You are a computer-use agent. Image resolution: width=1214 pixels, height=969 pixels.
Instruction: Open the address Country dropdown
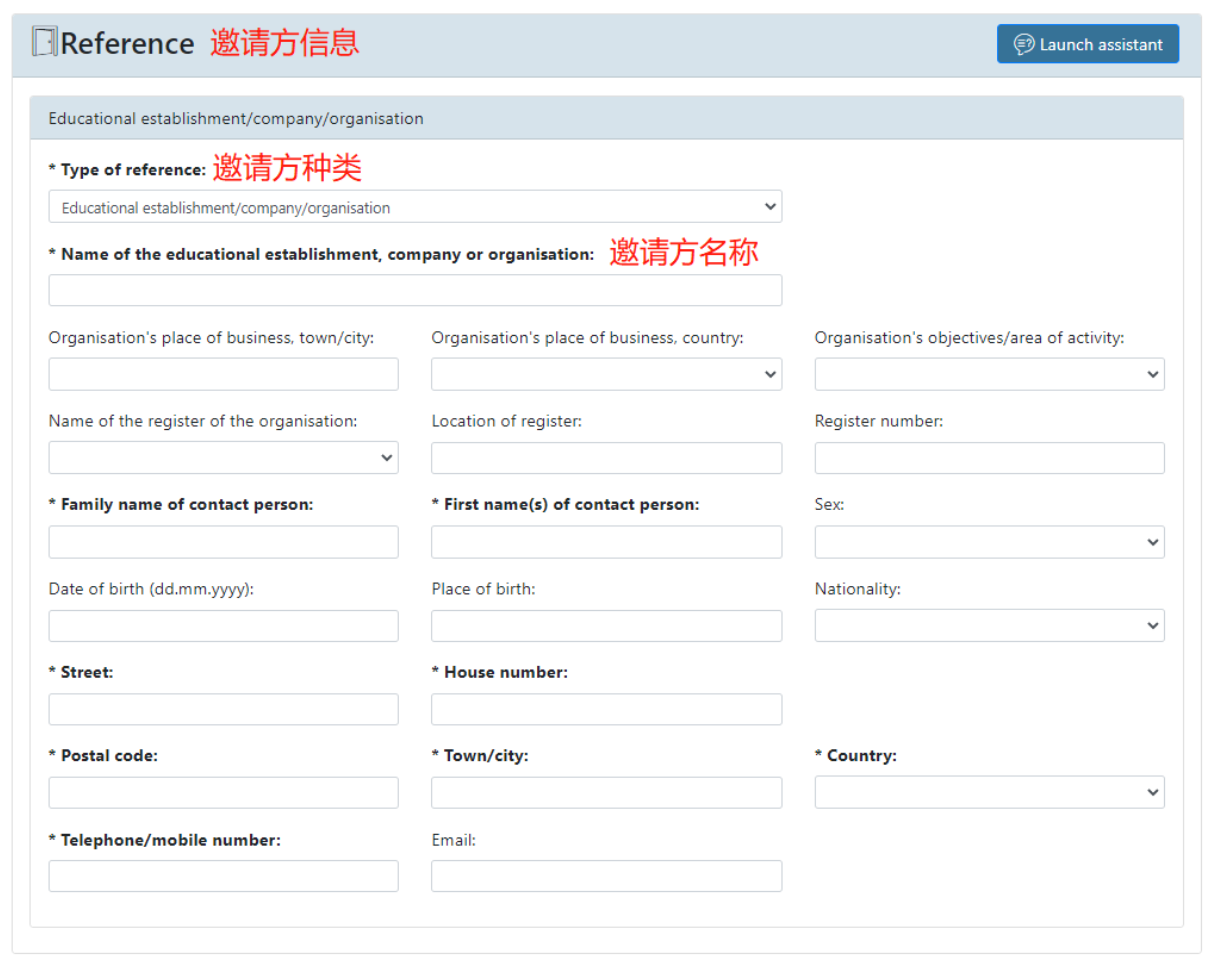990,792
